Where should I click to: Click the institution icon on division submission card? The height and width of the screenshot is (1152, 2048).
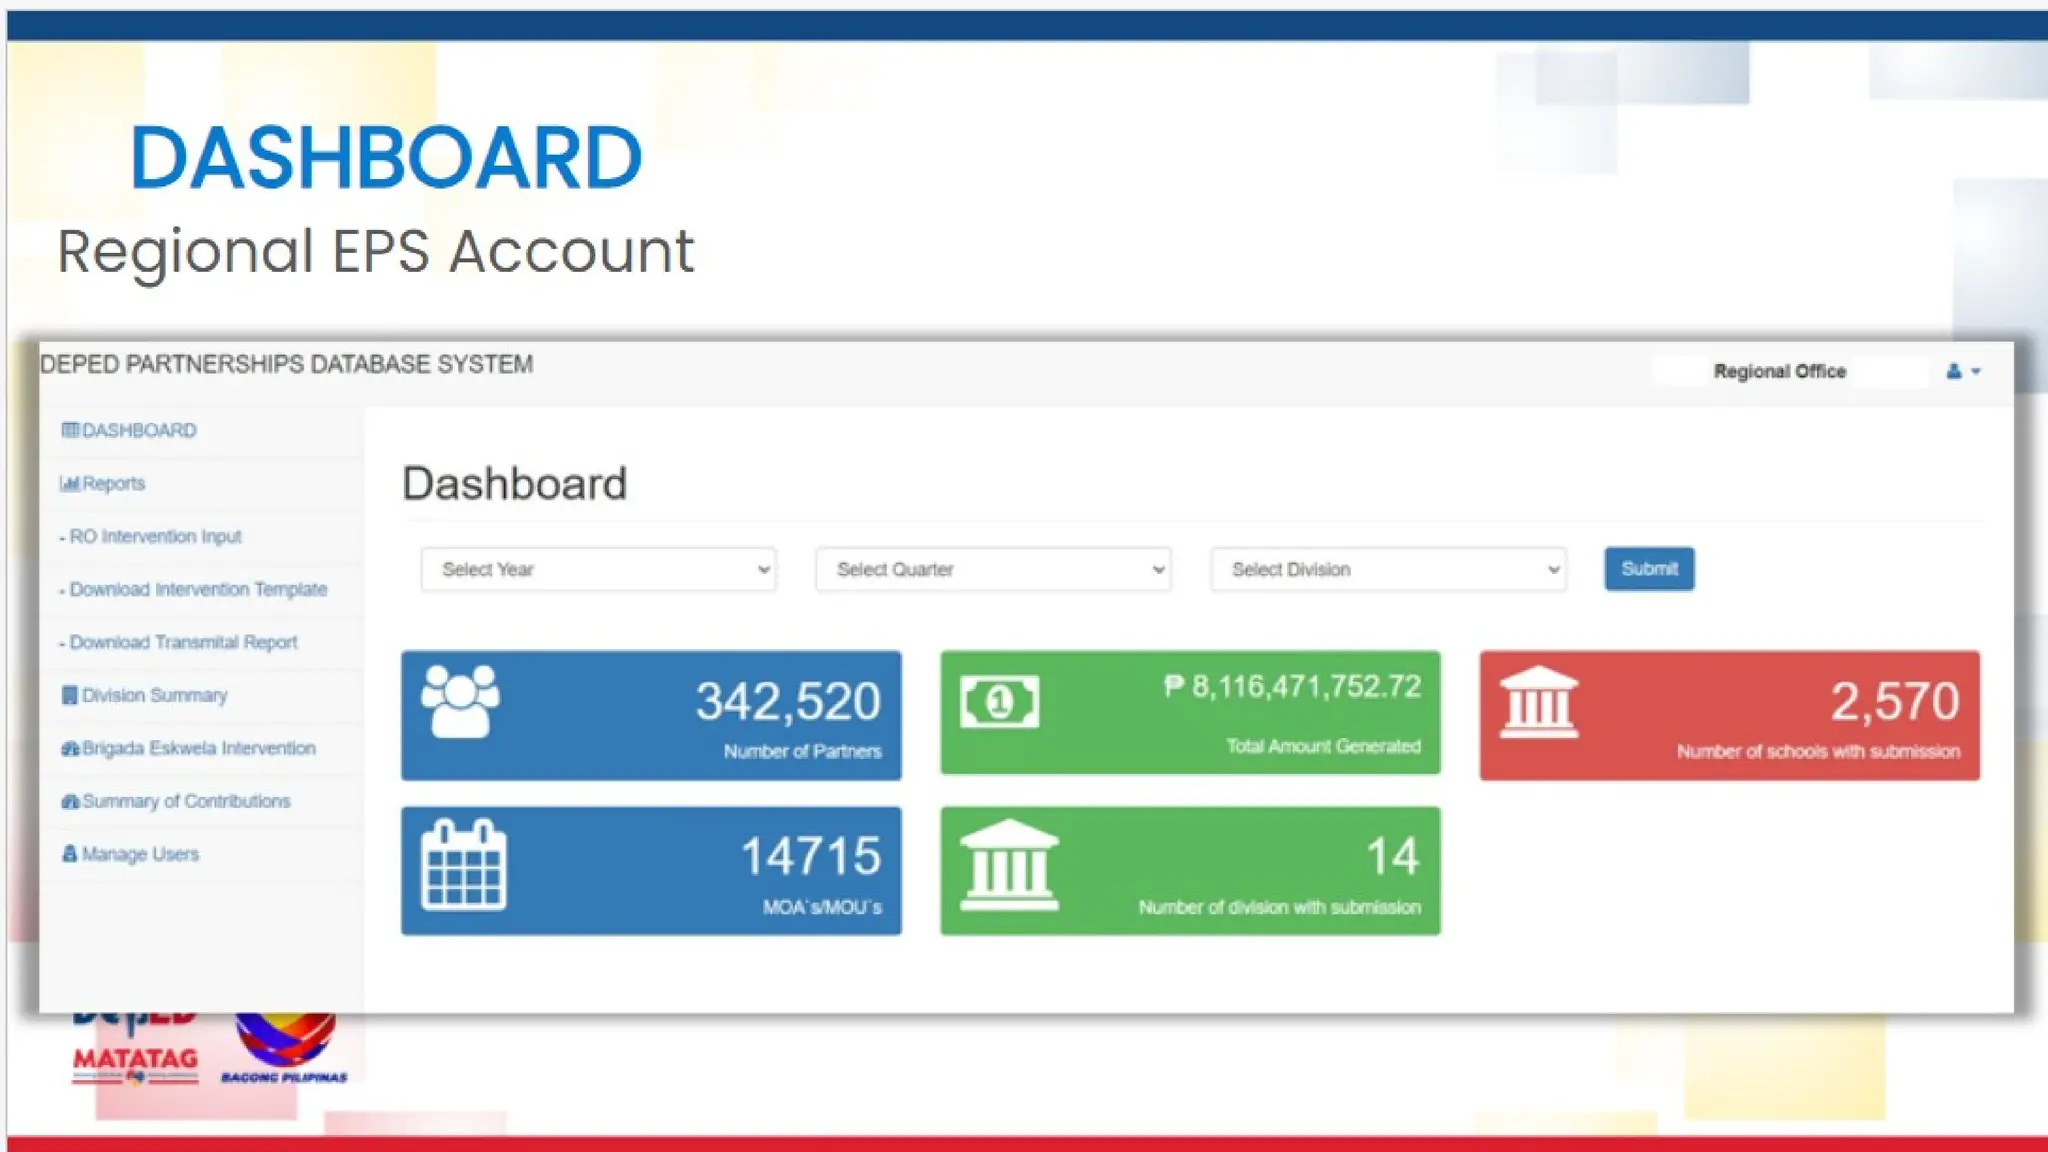tap(1008, 865)
